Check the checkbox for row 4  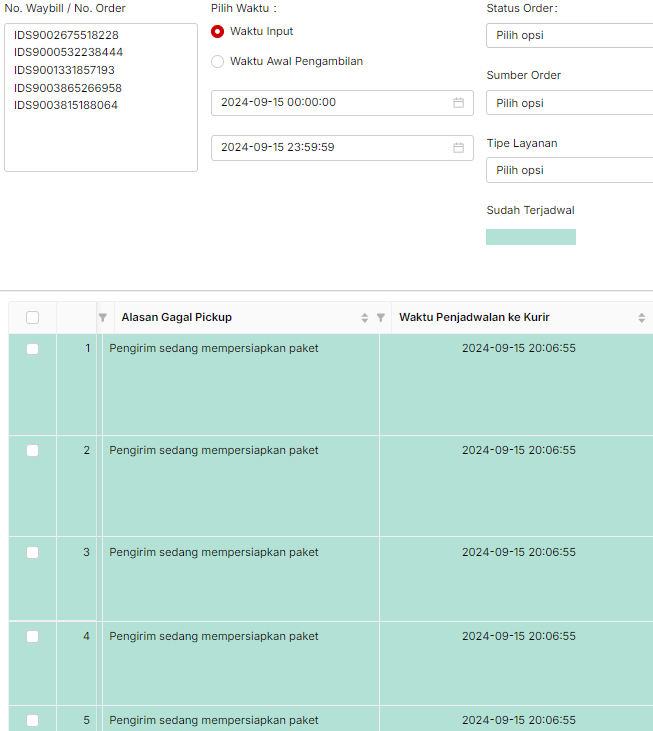tap(33, 636)
